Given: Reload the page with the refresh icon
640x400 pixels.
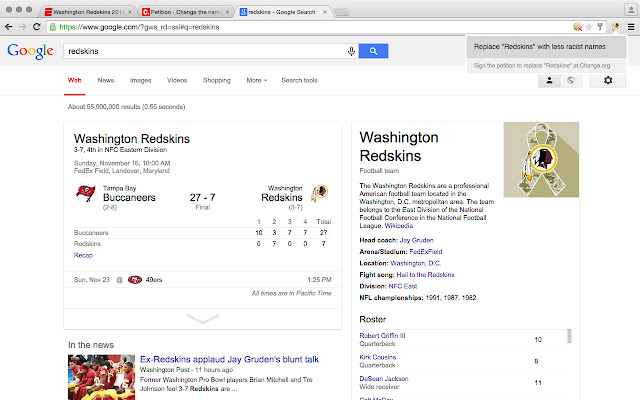Looking at the screenshot, I should (x=36, y=27).
